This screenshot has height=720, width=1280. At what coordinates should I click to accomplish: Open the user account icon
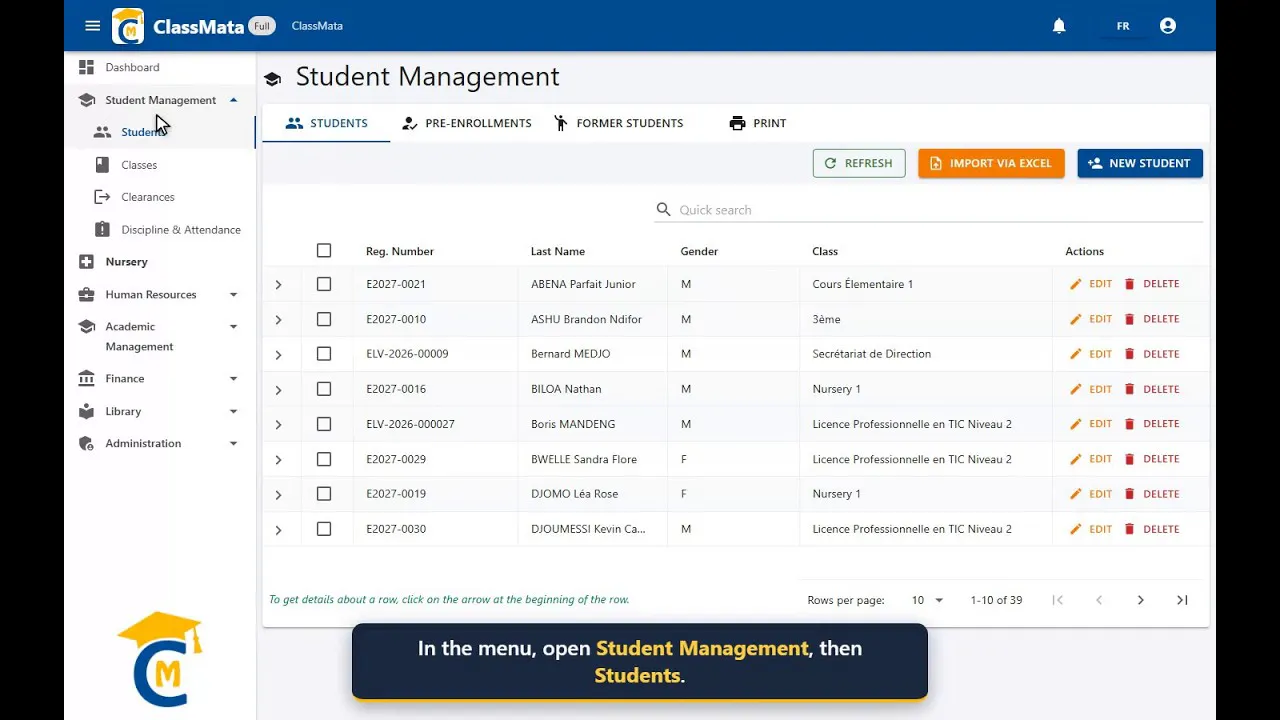click(1168, 26)
